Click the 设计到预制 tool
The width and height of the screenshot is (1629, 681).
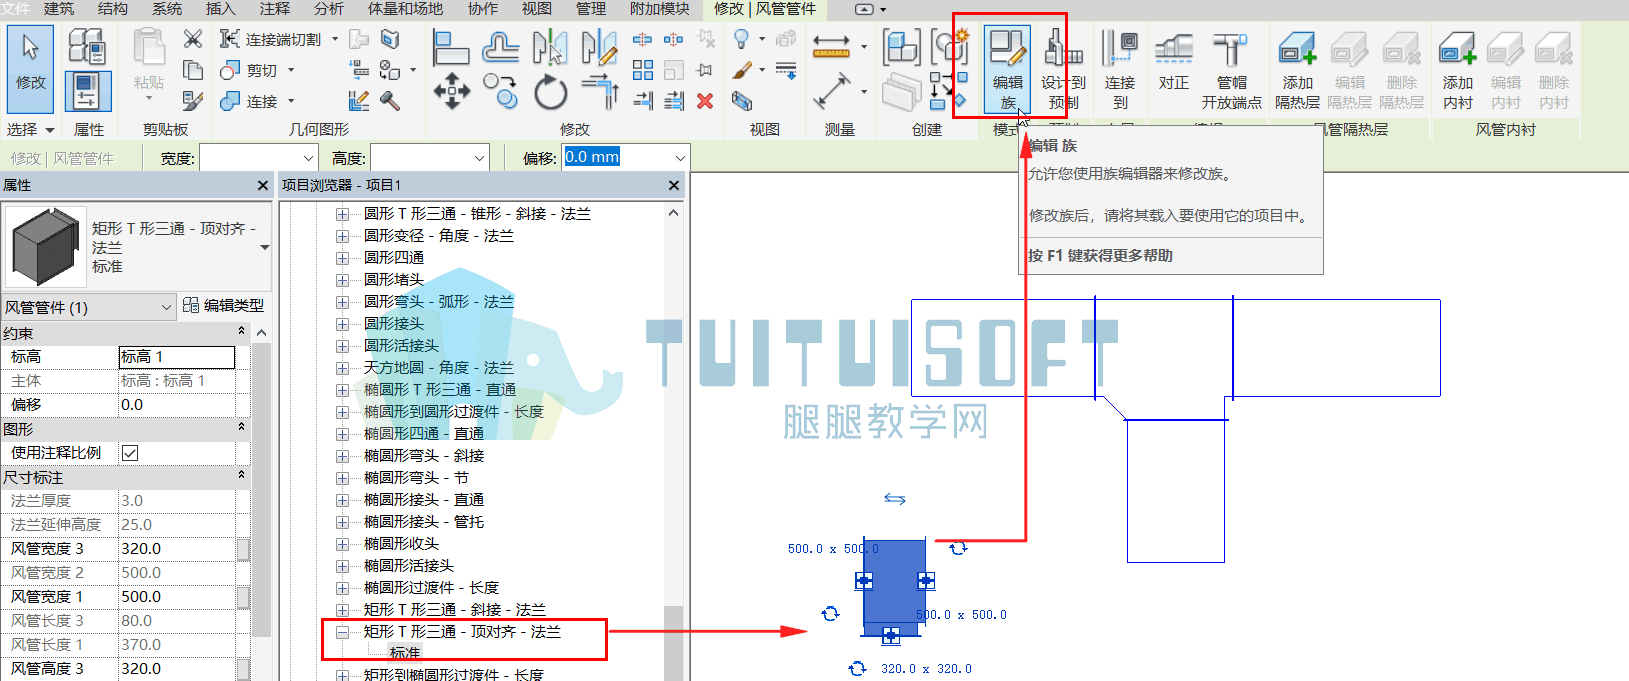pyautogui.click(x=1063, y=68)
